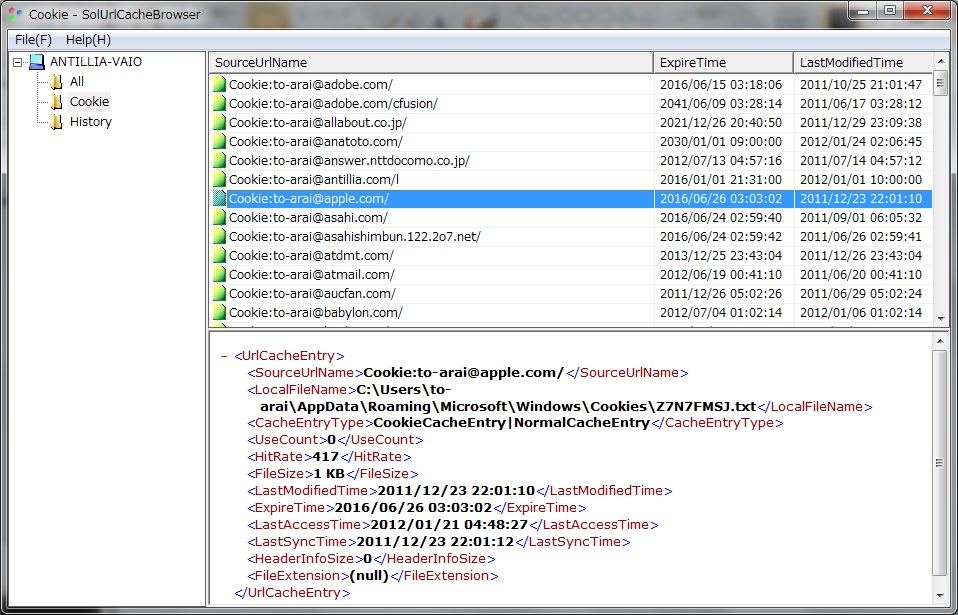This screenshot has height=615, width=958.
Task: Select the Cookie folder icon in tree
Action: [x=56, y=102]
